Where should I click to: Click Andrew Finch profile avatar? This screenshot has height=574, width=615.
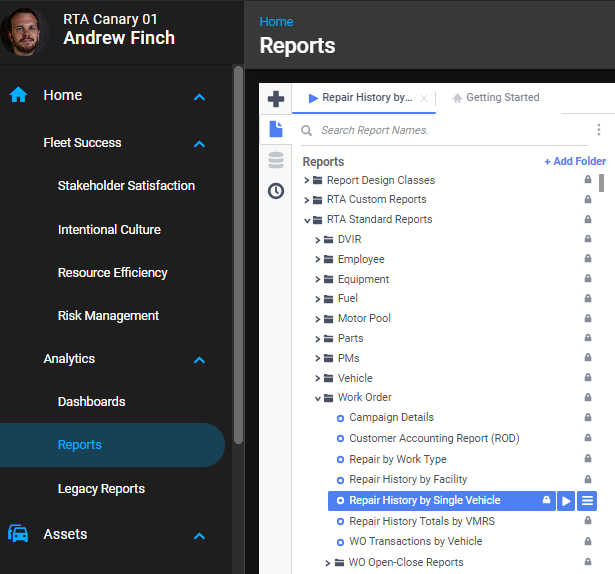tap(25, 31)
